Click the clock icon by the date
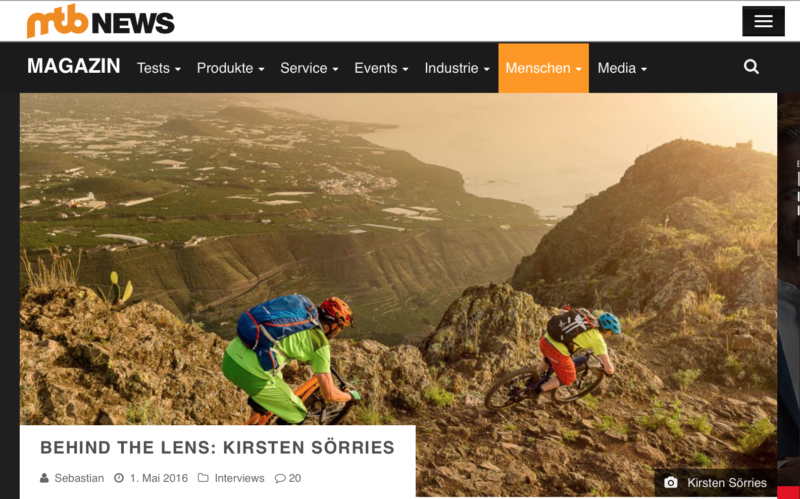800x499 pixels. (119, 478)
